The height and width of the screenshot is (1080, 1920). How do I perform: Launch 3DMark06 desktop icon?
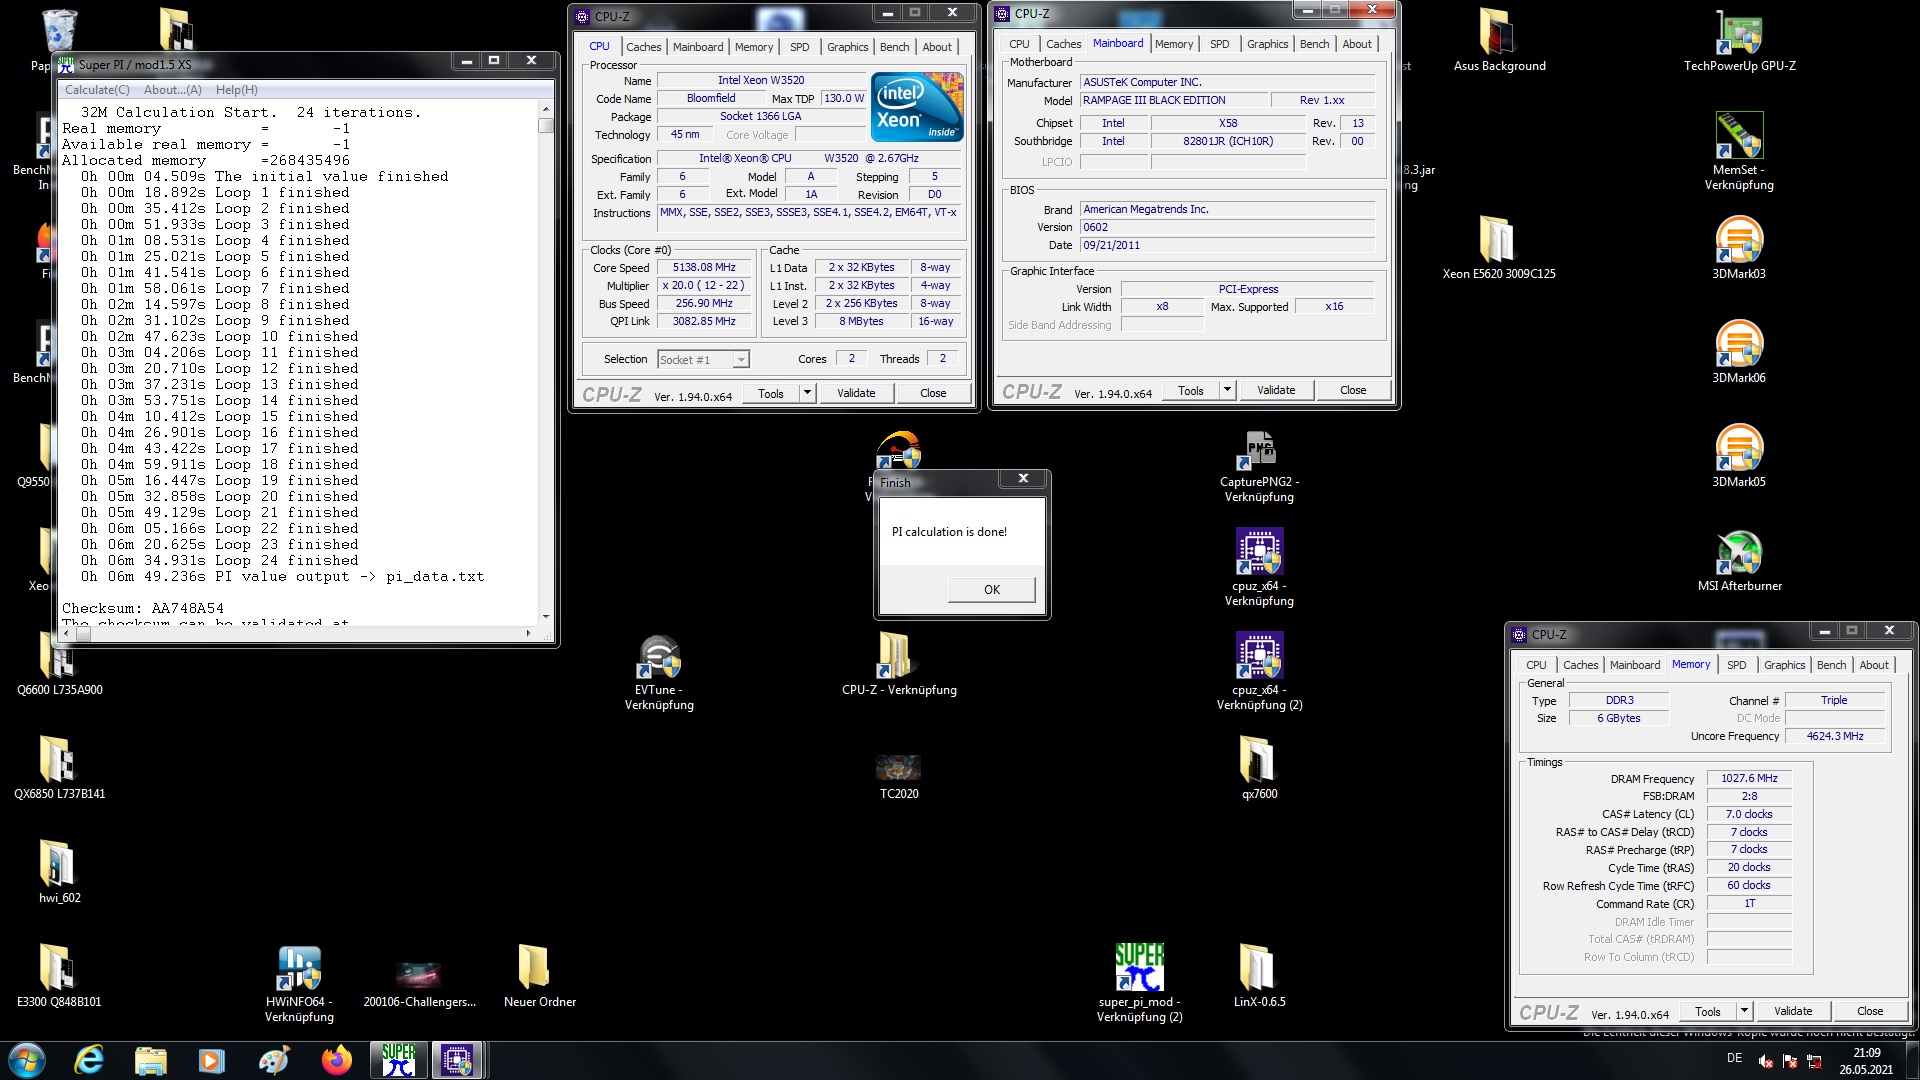point(1739,352)
